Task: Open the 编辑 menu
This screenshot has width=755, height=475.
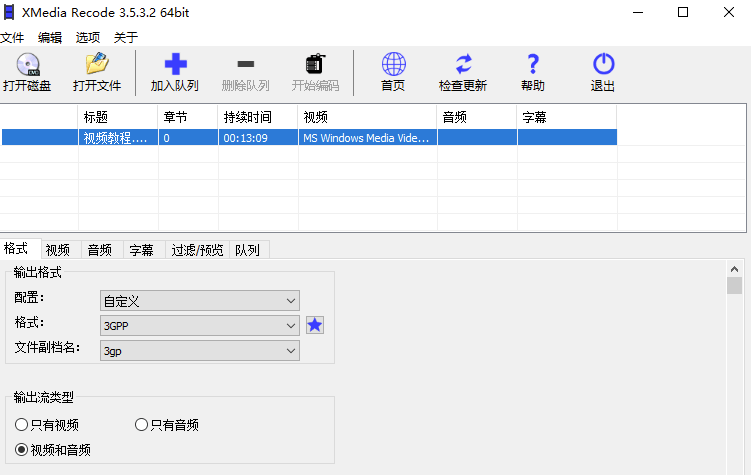Action: pos(50,38)
